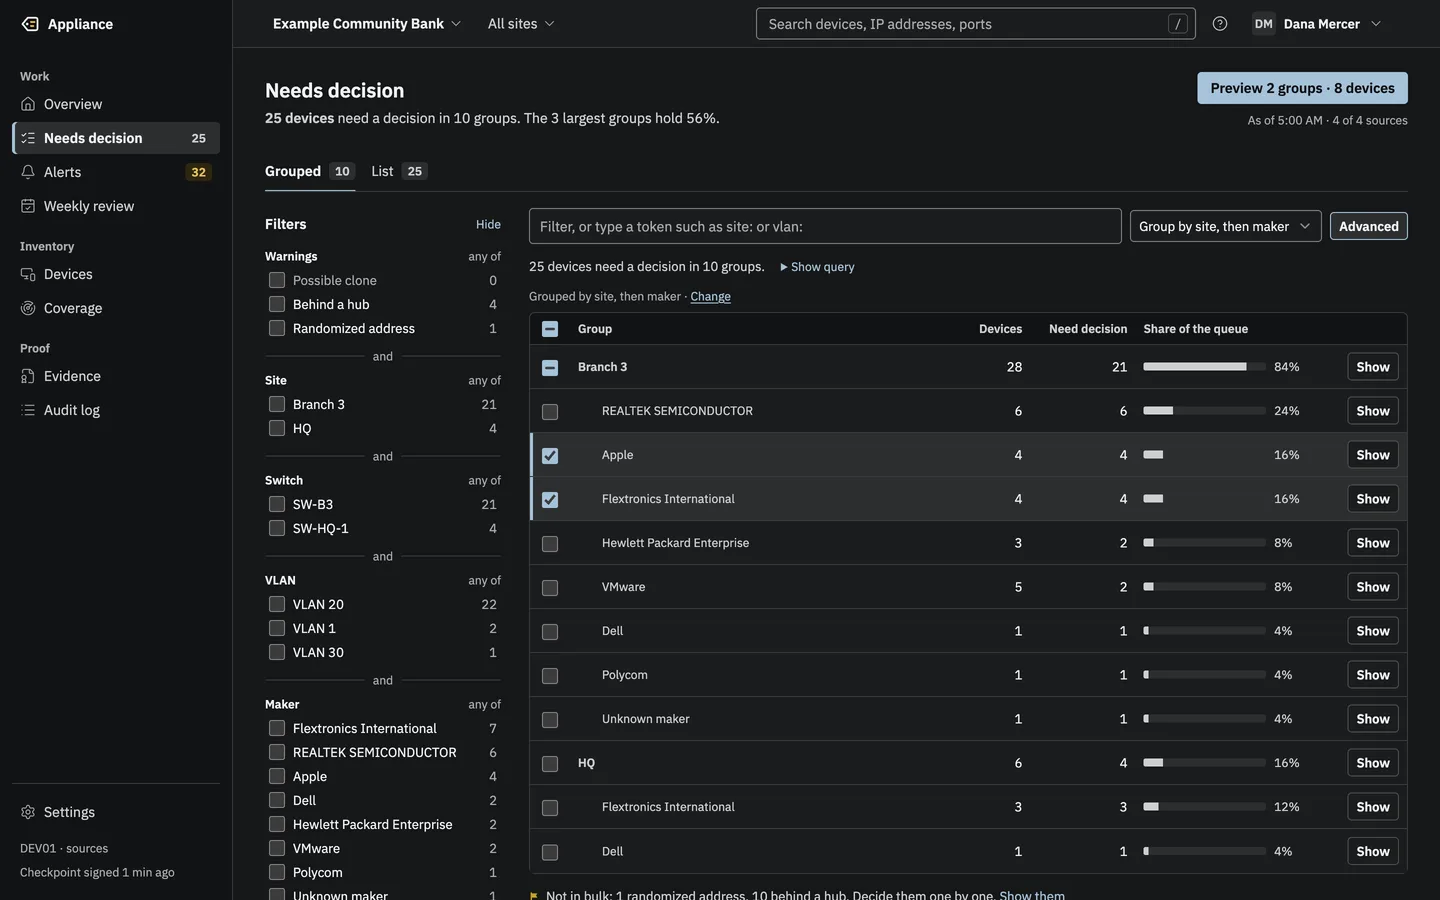
Task: Toggle the select-all checkbox in table header
Action: pos(550,329)
